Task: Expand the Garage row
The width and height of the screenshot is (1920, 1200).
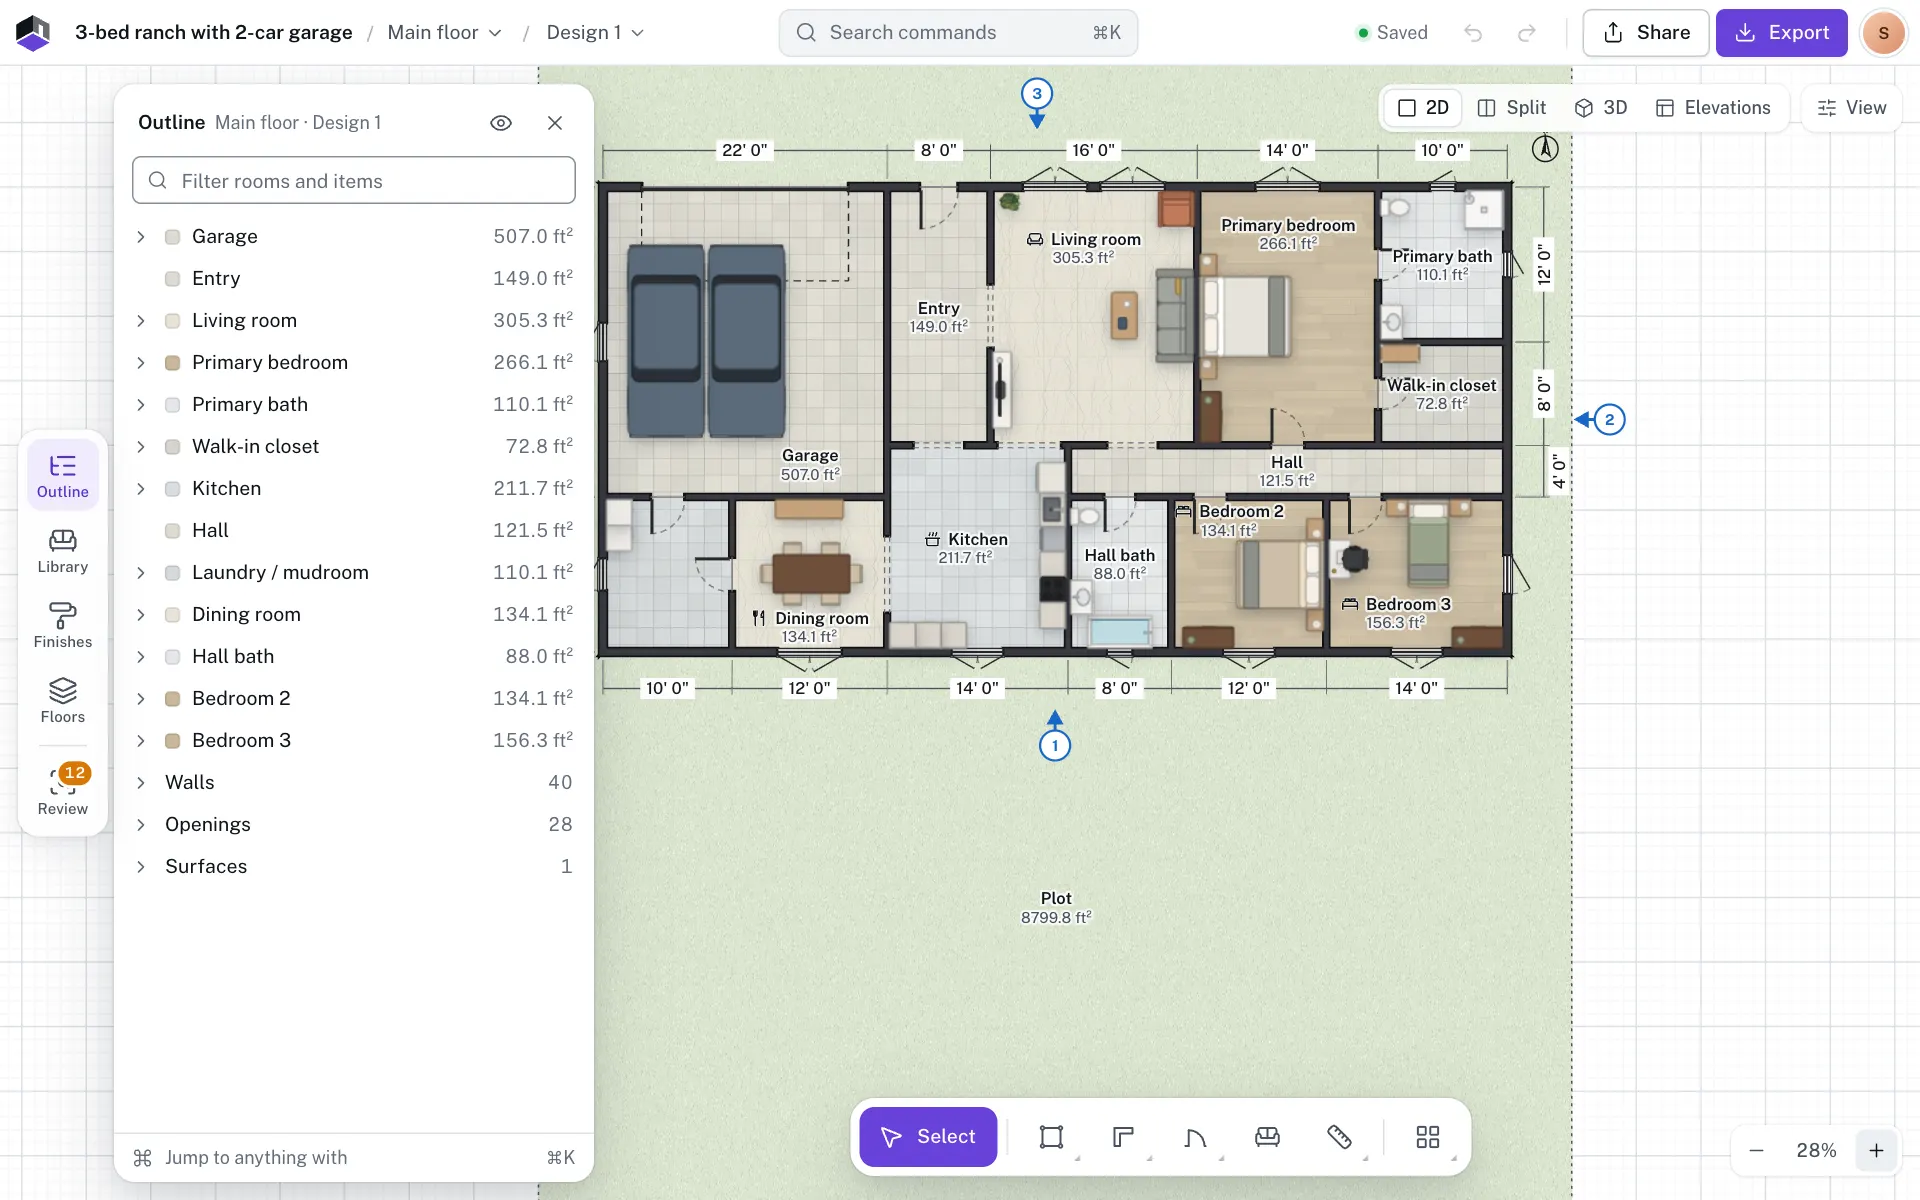Action: pyautogui.click(x=141, y=237)
